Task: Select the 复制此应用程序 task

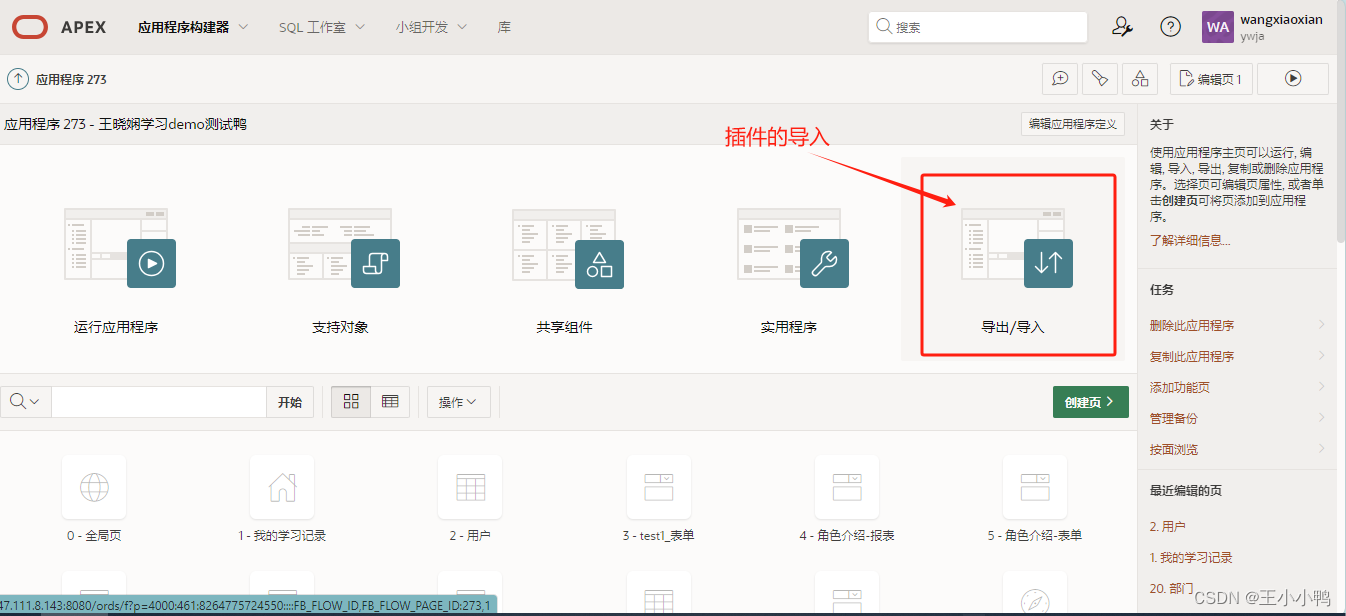Action: 1192,356
